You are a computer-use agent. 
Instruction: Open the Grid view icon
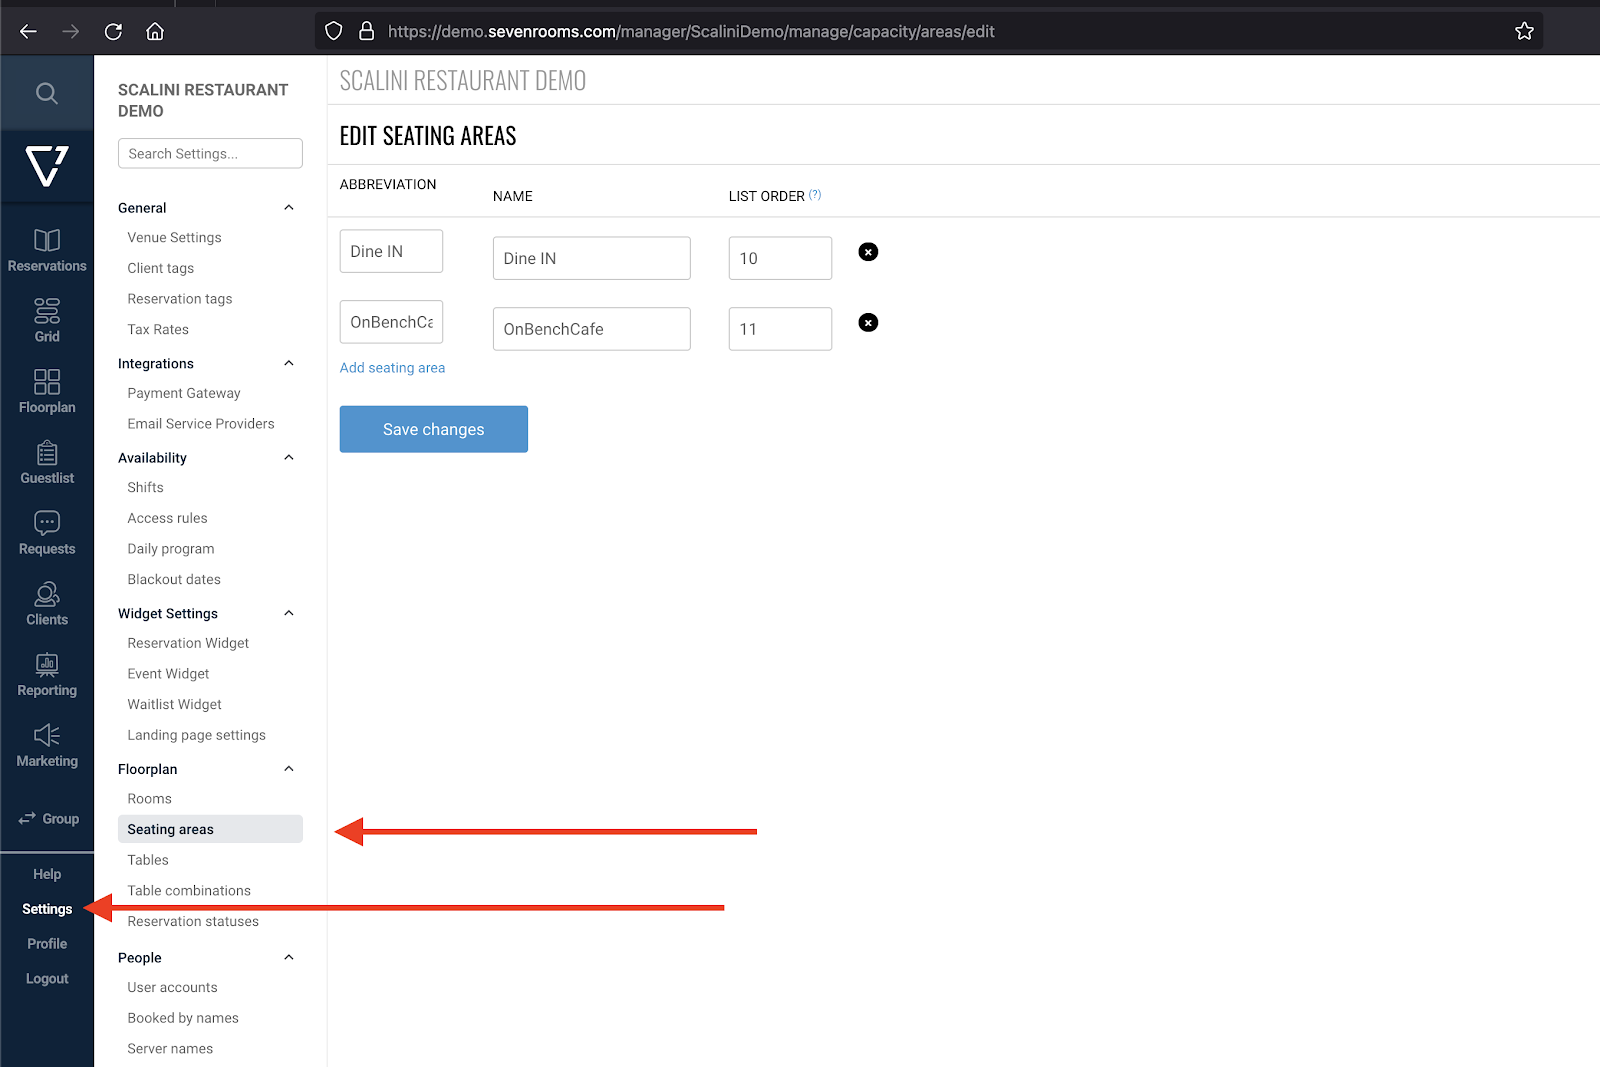[x=47, y=311]
